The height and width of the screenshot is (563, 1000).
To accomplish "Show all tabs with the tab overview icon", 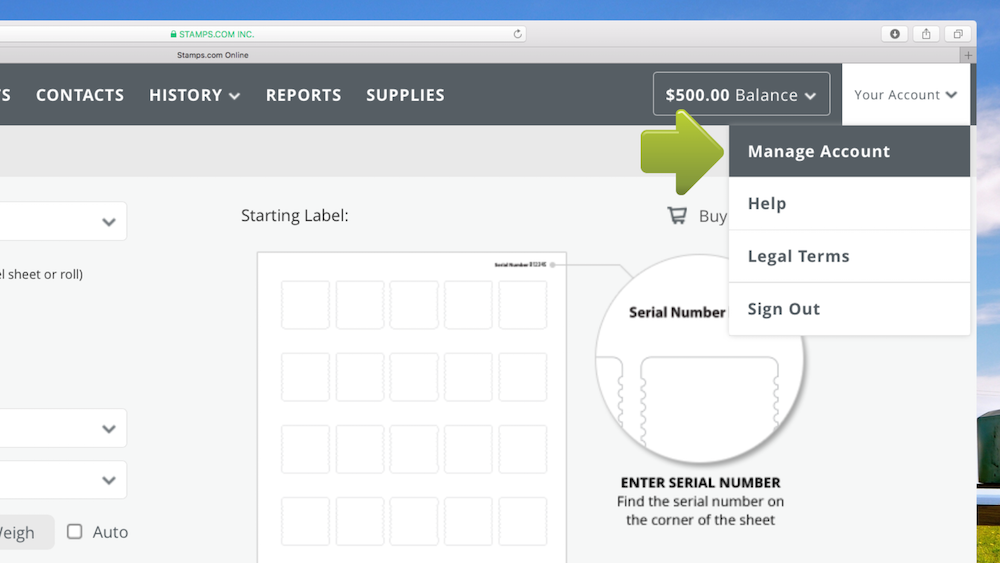I will [958, 34].
